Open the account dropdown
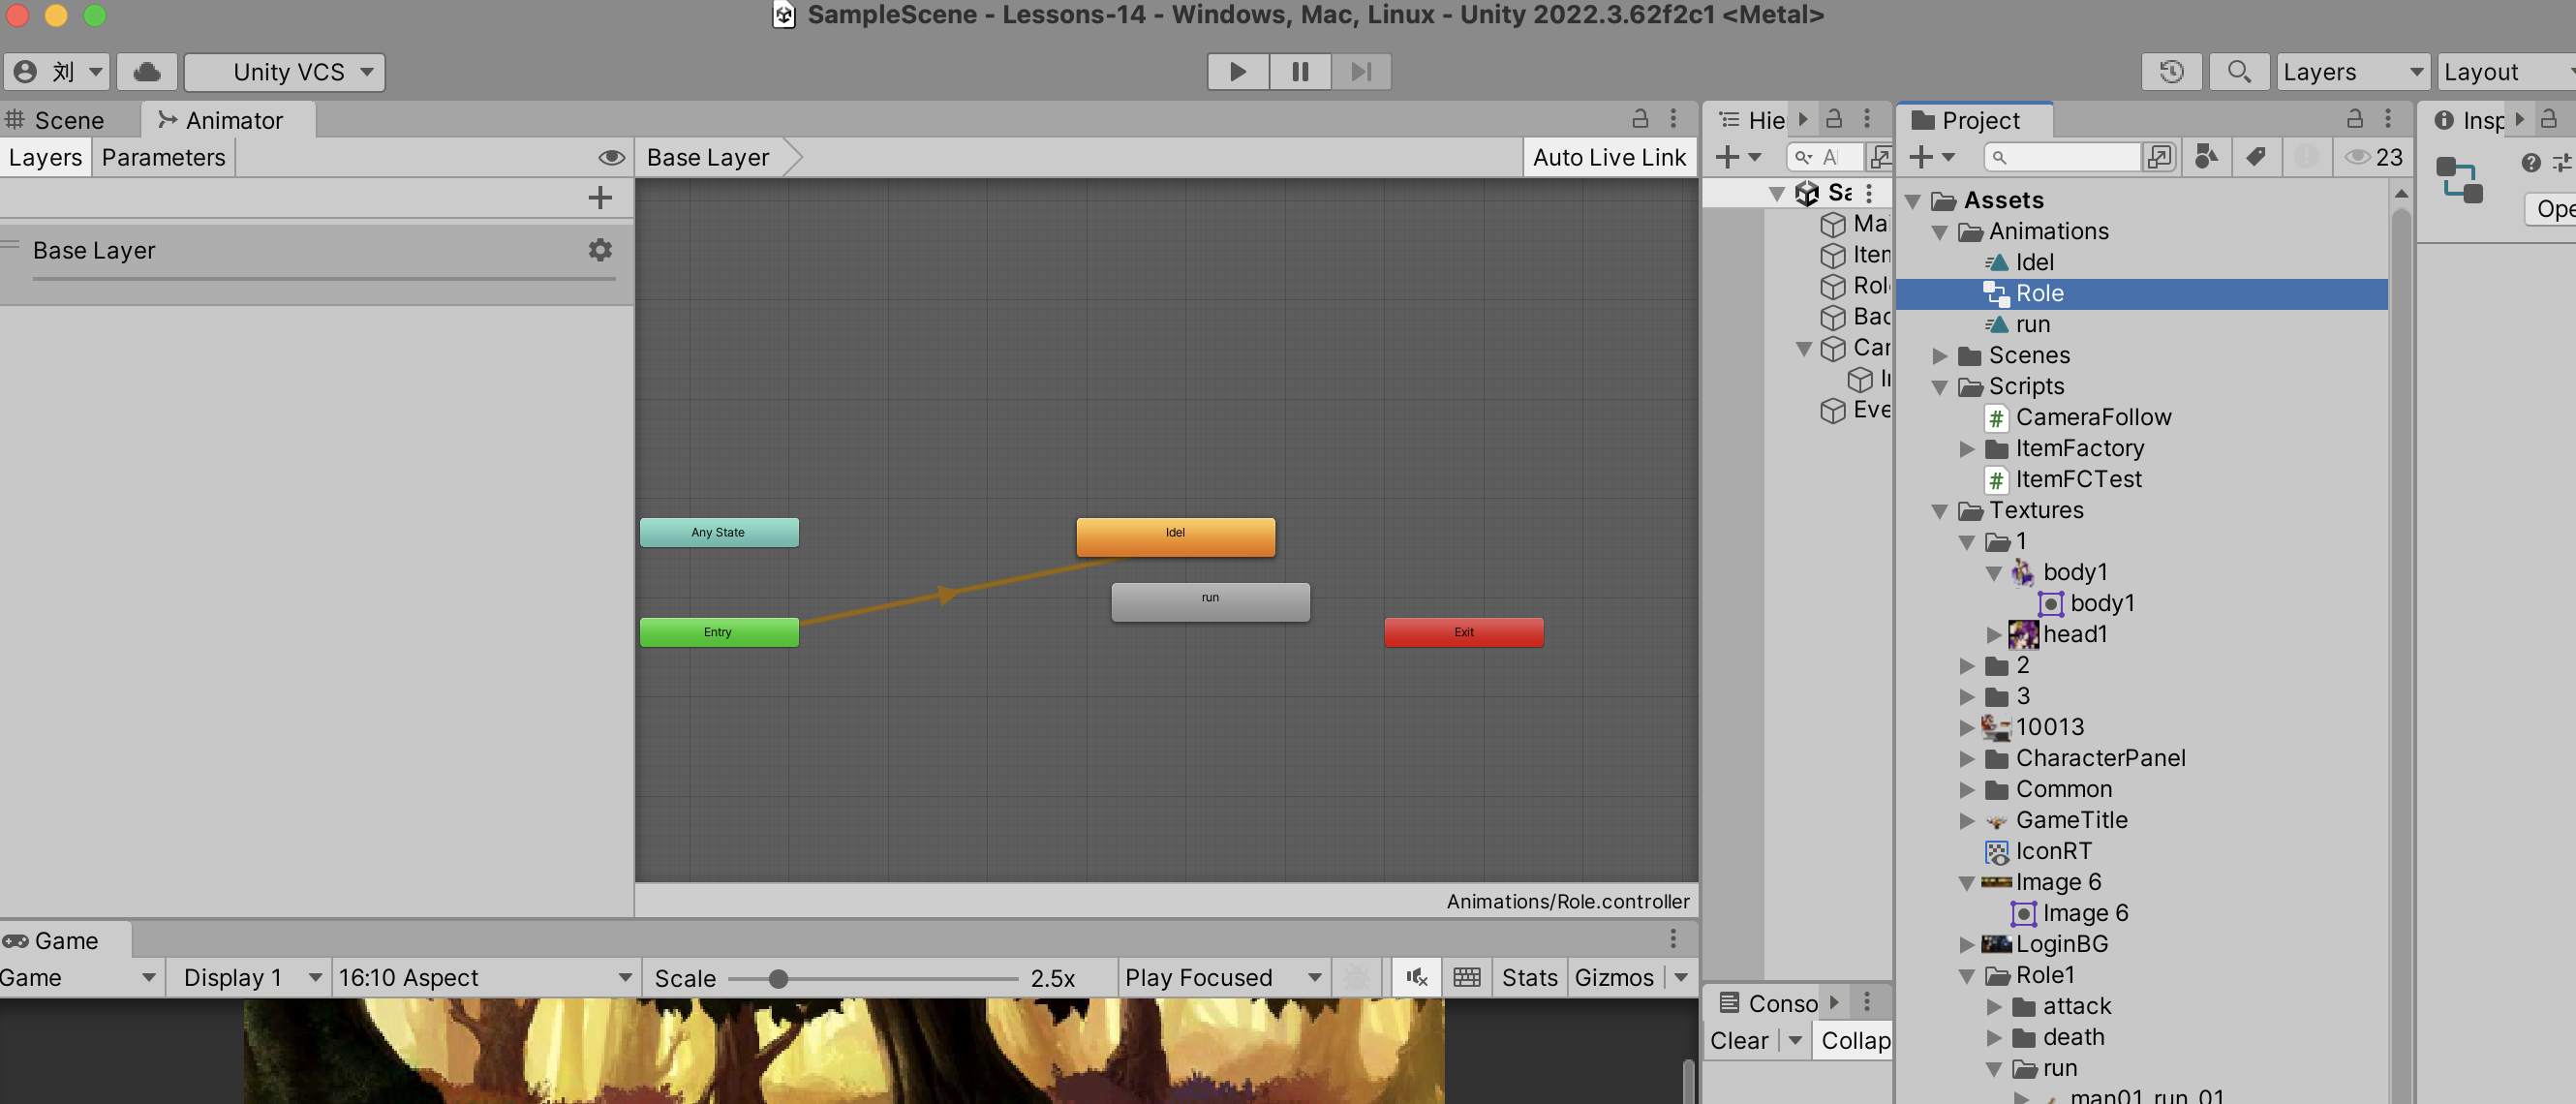The image size is (2576, 1104). (x=58, y=72)
